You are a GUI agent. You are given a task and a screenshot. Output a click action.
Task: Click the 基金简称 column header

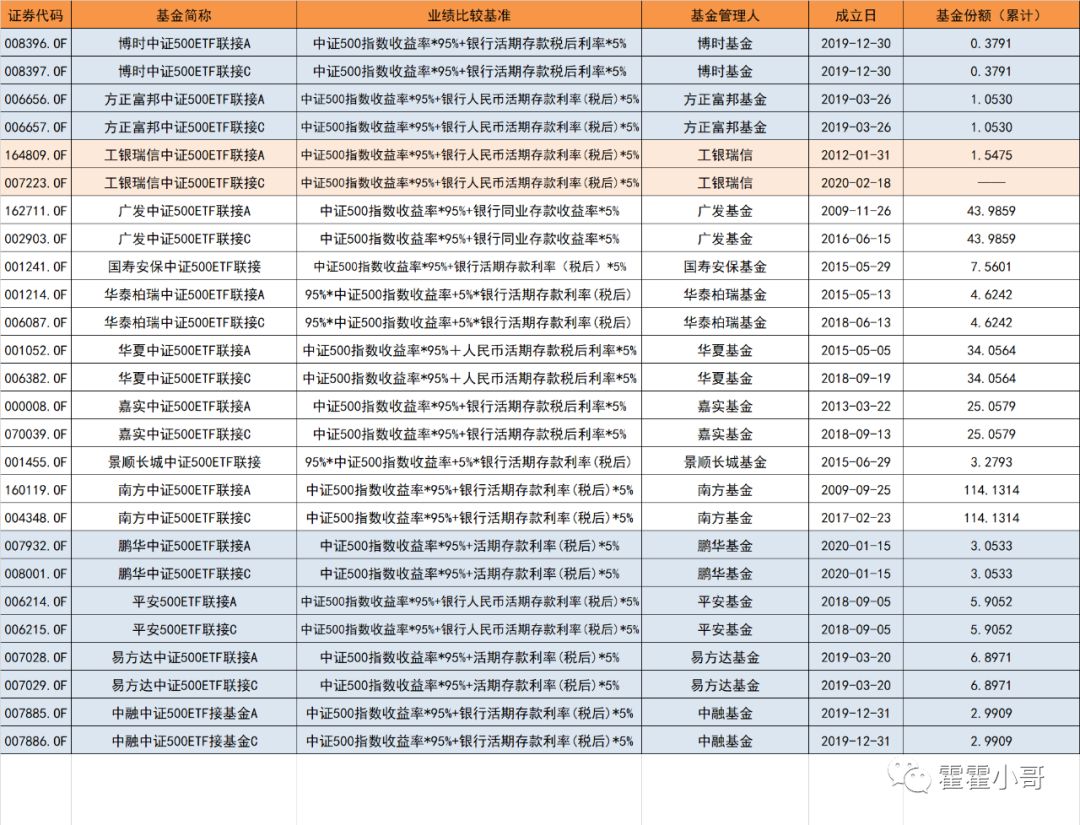tap(183, 14)
